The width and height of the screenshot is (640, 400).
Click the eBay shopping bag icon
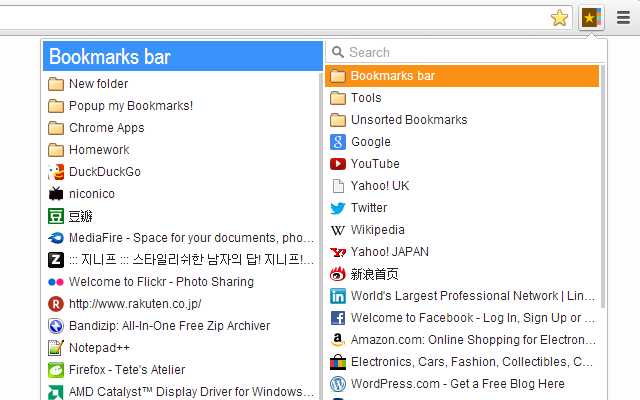click(x=338, y=362)
